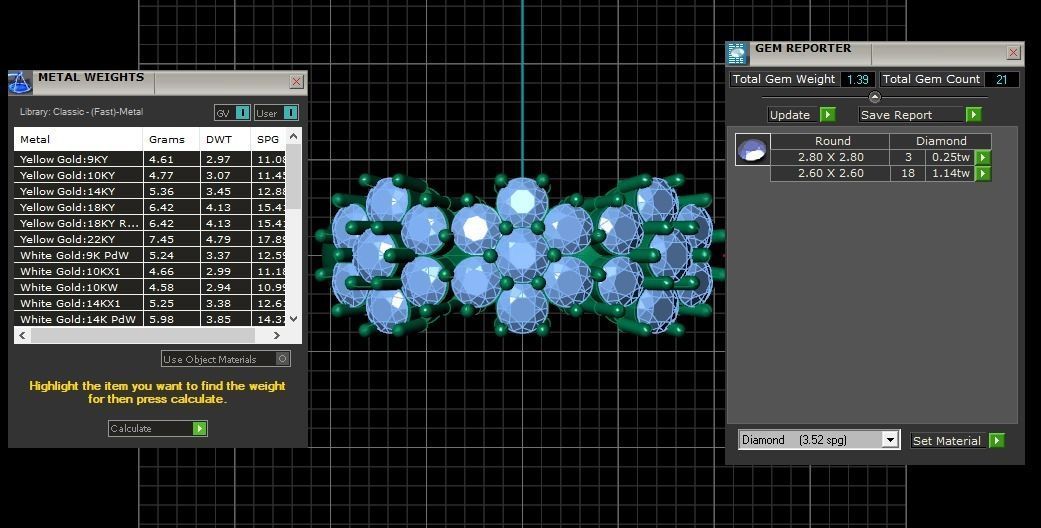Image resolution: width=1041 pixels, height=528 pixels.
Task: Click green arrow beside 0.25tw row
Action: [983, 157]
